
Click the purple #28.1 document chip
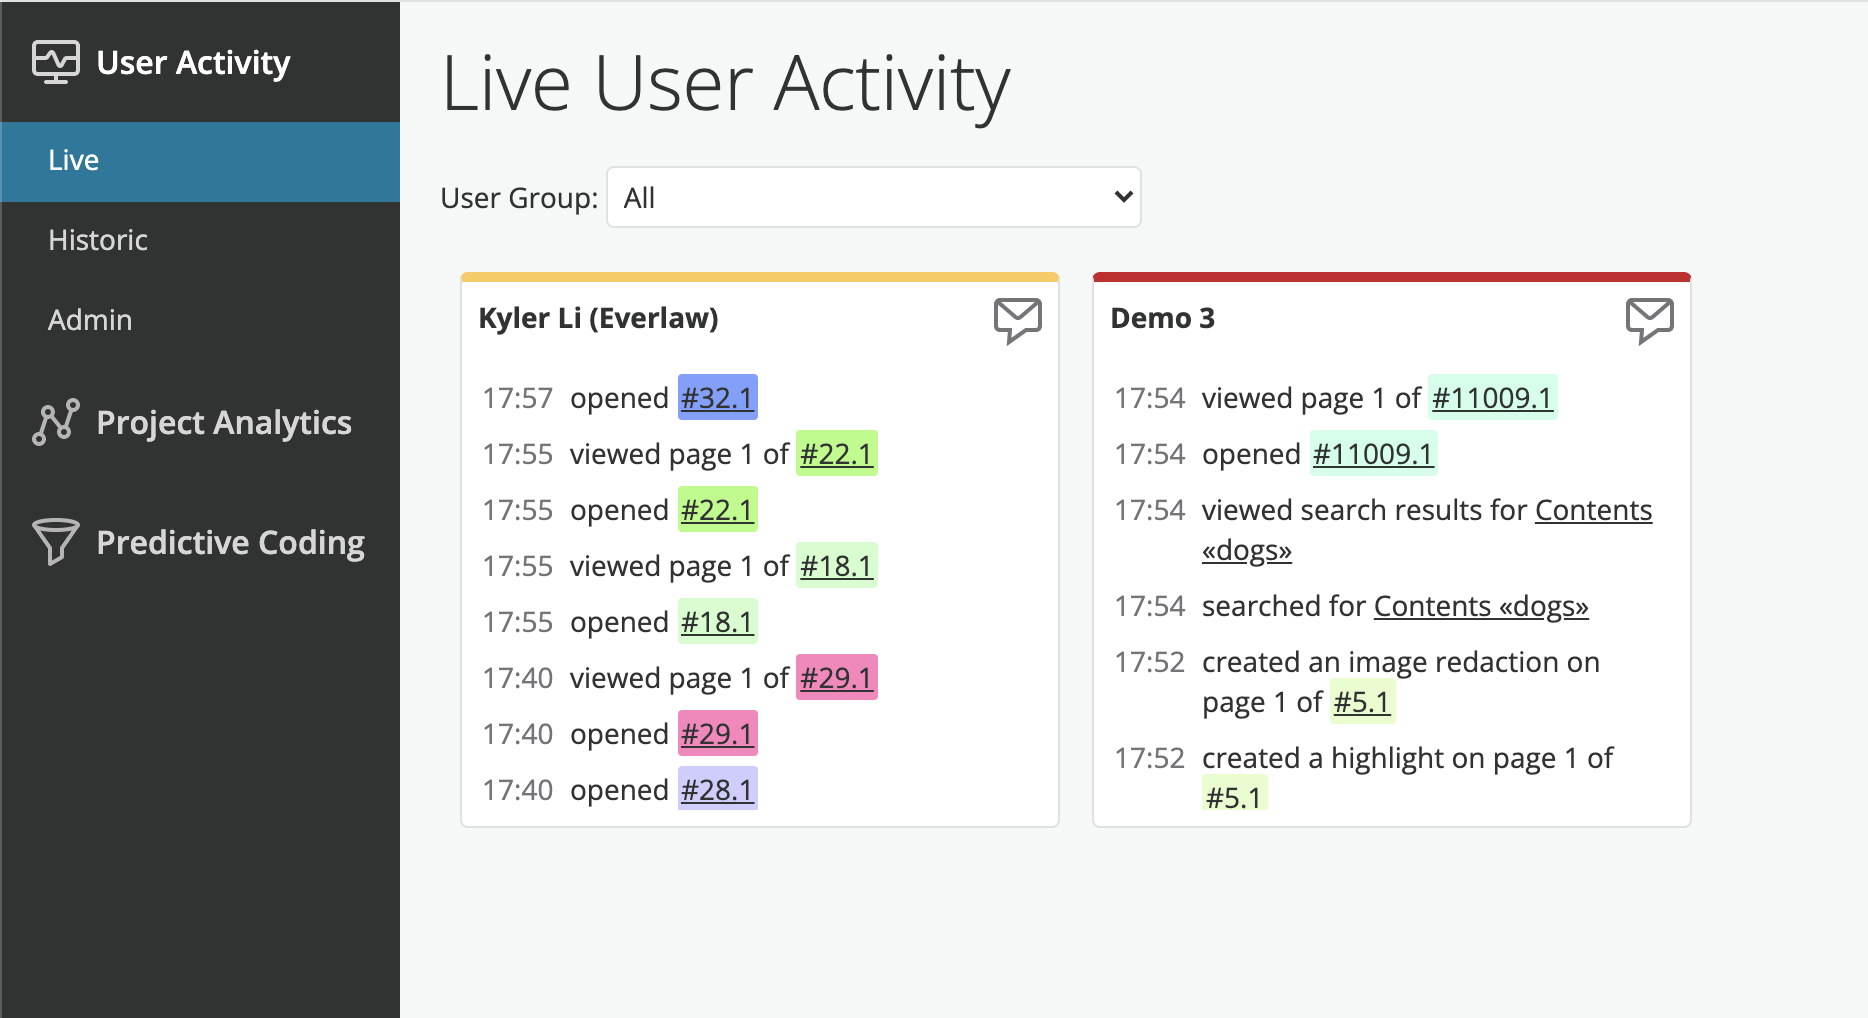point(716,789)
